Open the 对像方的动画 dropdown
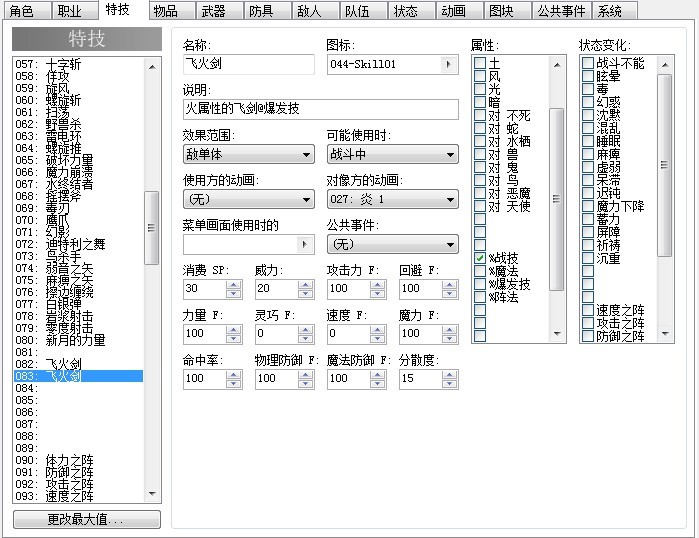 tap(393, 199)
